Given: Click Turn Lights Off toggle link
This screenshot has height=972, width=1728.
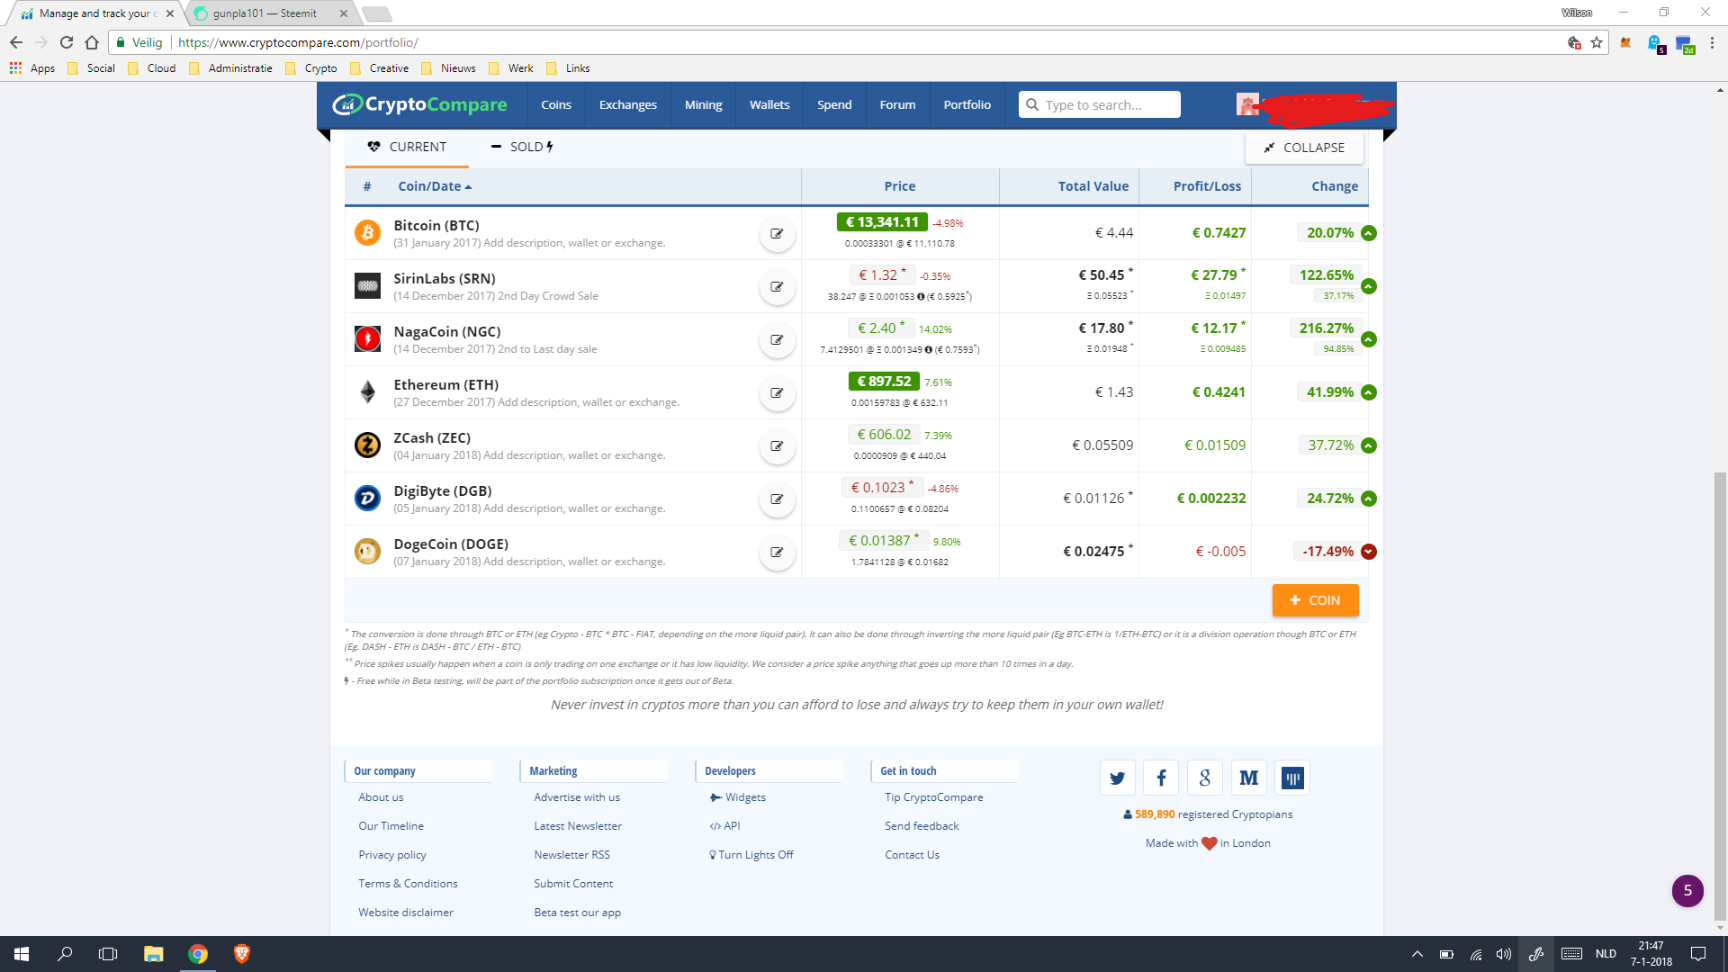Looking at the screenshot, I should (x=751, y=855).
